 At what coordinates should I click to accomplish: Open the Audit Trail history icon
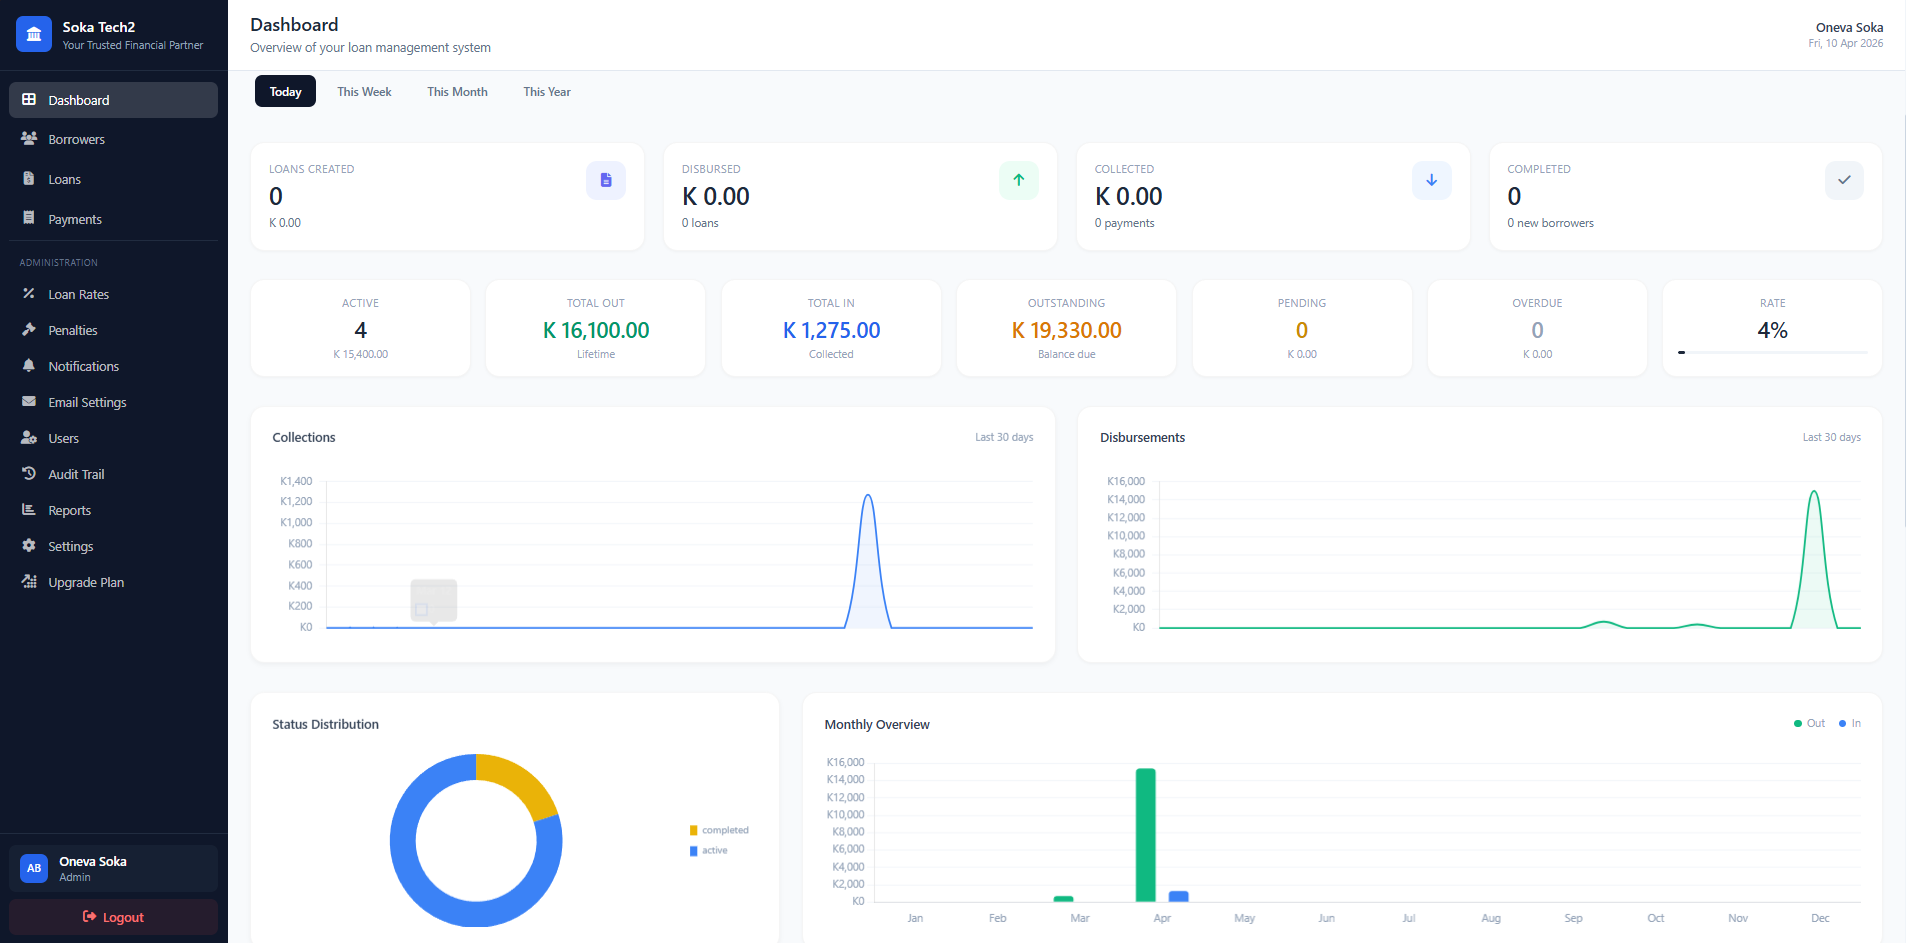click(30, 474)
